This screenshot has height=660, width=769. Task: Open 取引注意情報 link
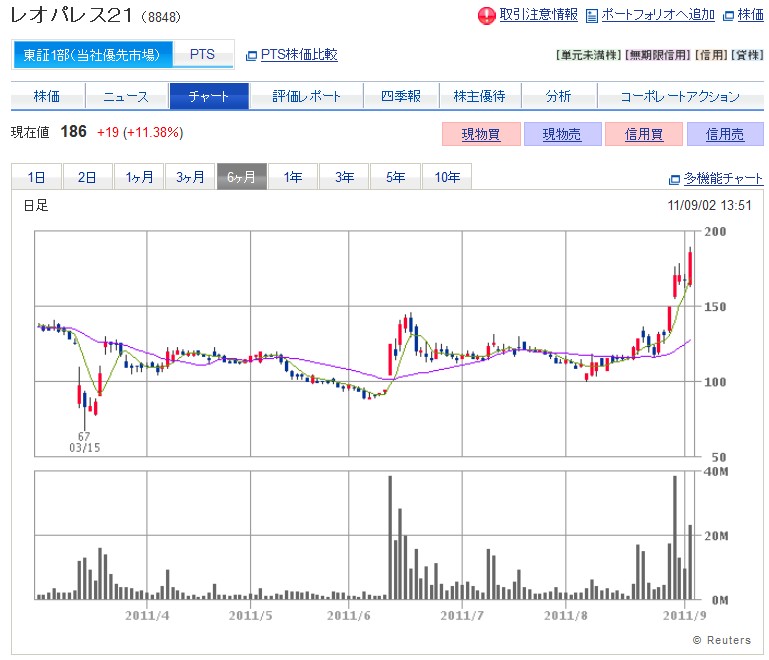tap(538, 15)
